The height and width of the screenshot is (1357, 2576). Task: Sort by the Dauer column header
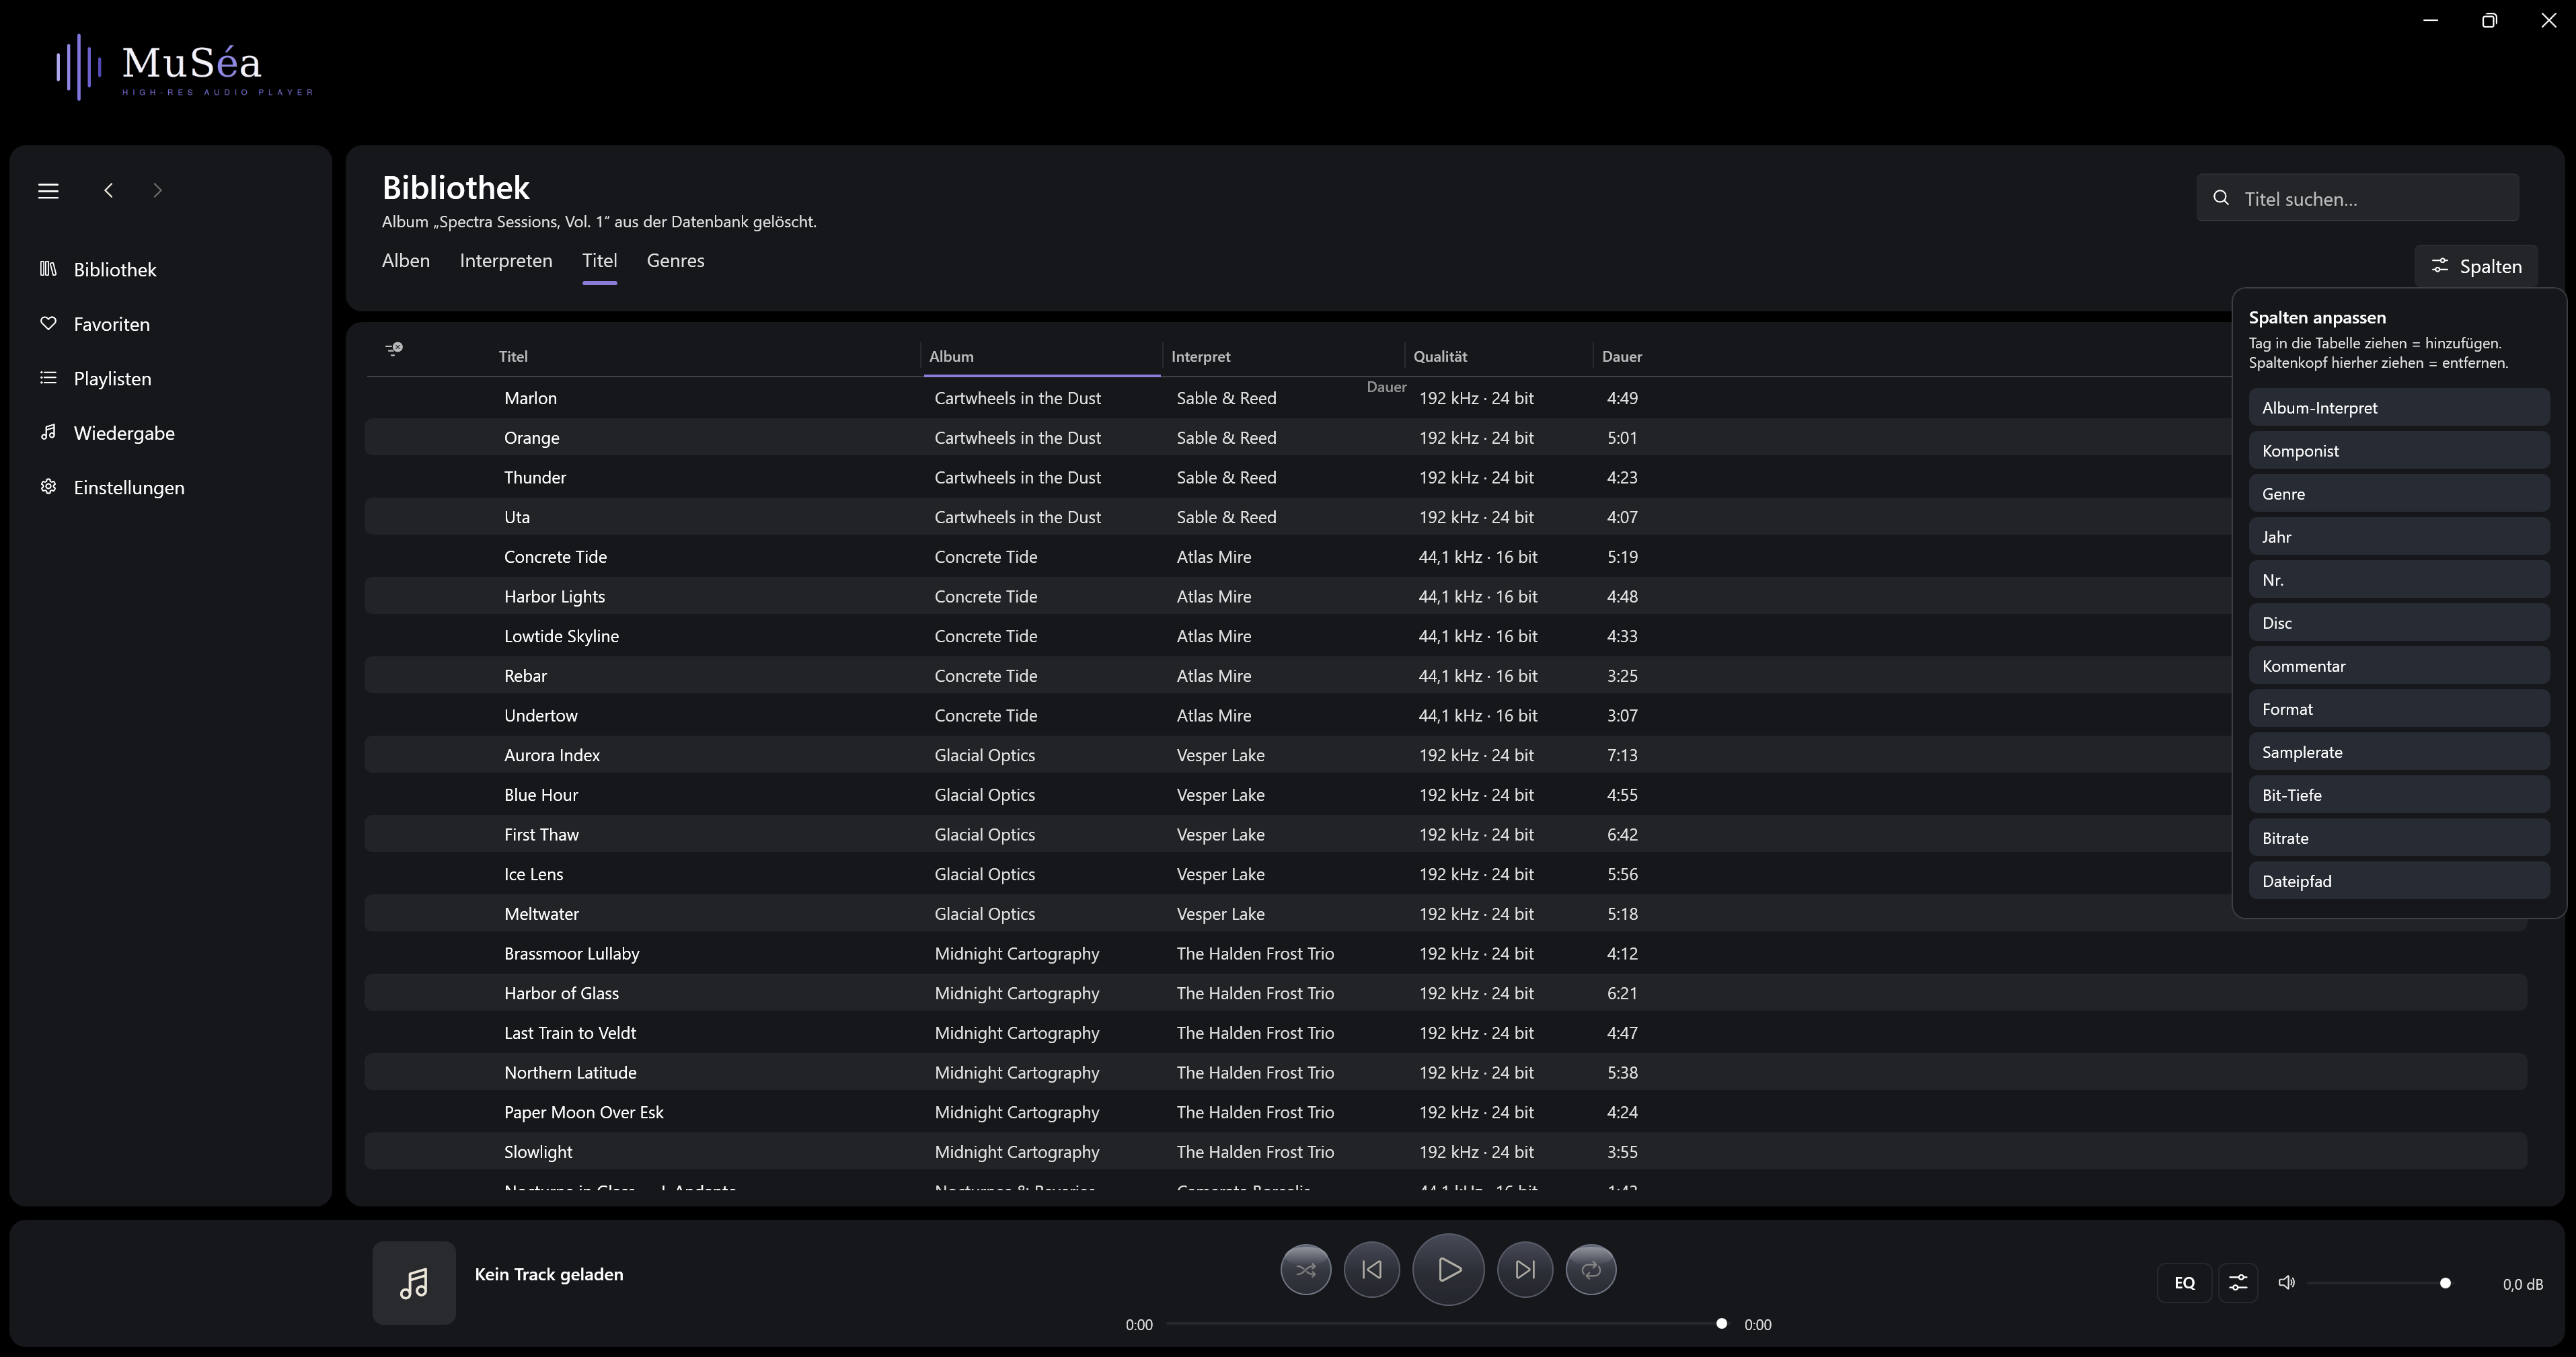coord(1622,356)
